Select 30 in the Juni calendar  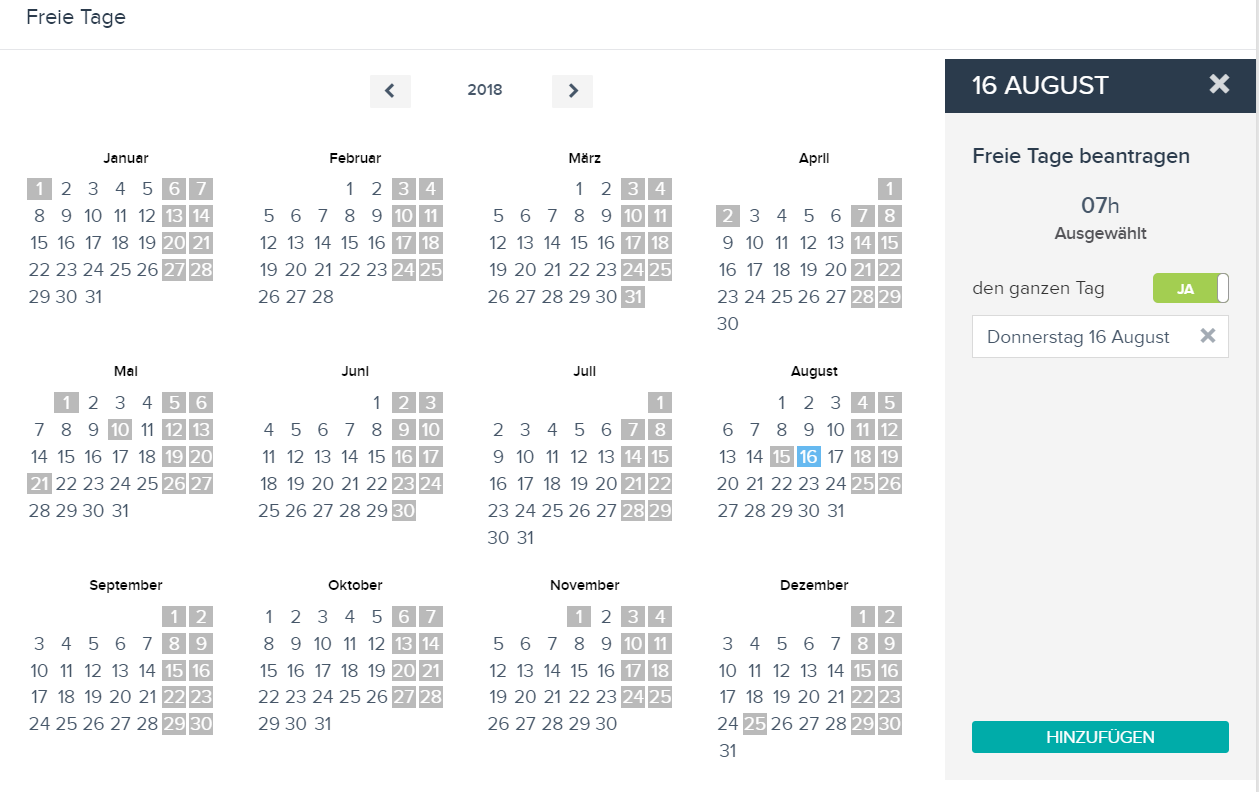[403, 511]
